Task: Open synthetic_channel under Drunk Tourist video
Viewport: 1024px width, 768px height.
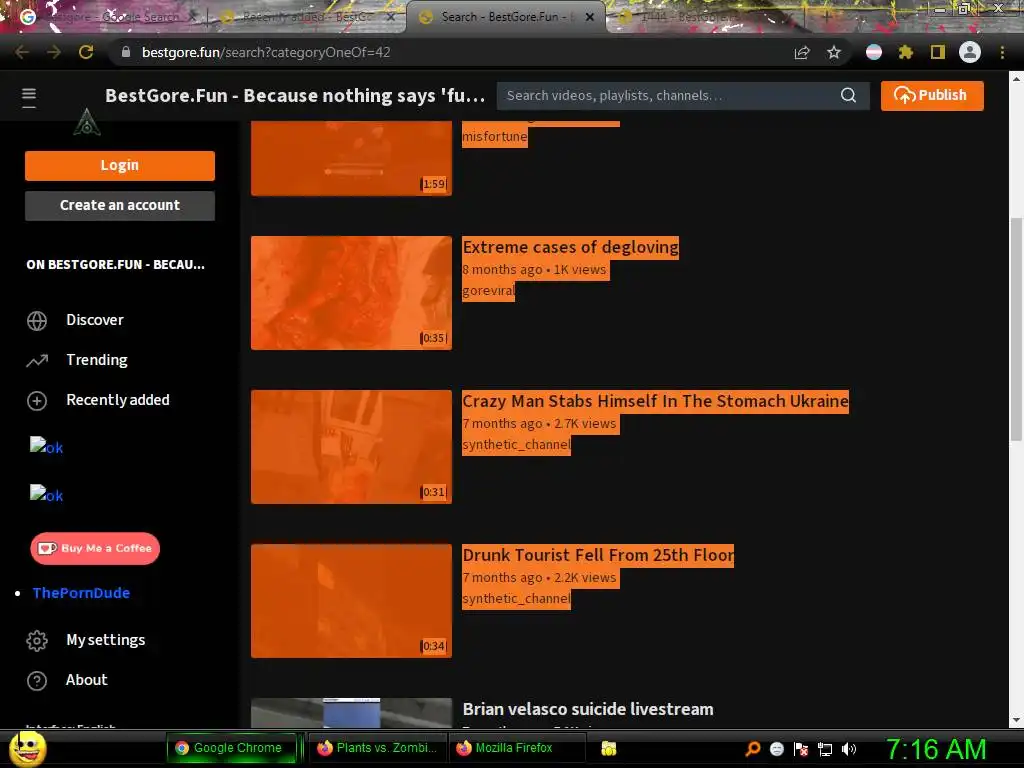Action: pos(516,599)
